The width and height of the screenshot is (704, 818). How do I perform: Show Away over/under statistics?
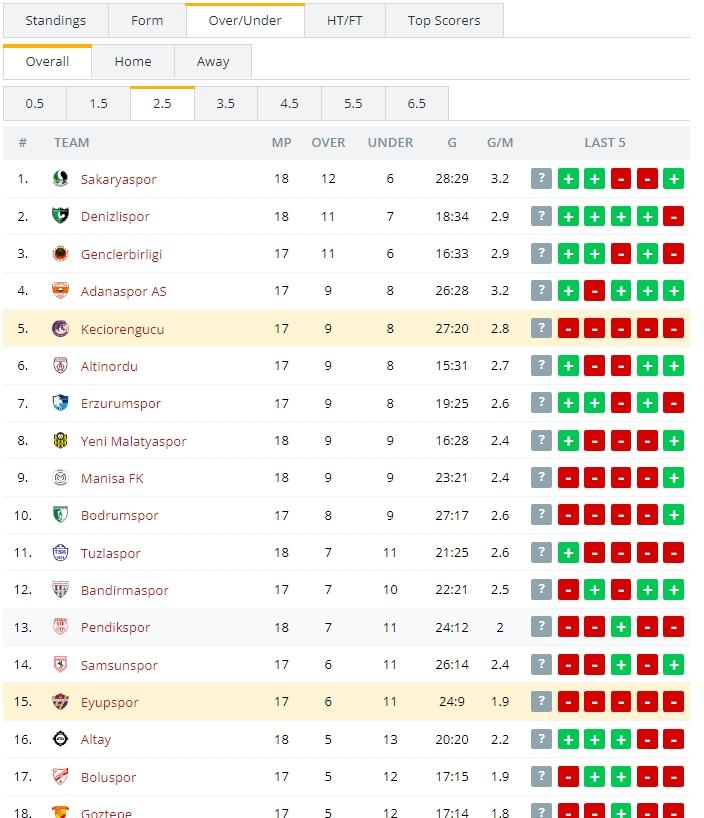tap(213, 61)
